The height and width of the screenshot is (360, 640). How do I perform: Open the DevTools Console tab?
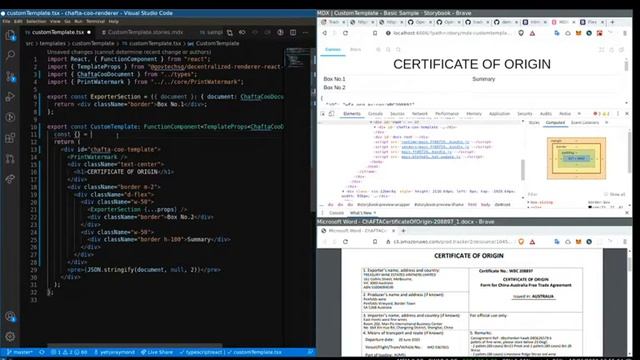pos(376,113)
